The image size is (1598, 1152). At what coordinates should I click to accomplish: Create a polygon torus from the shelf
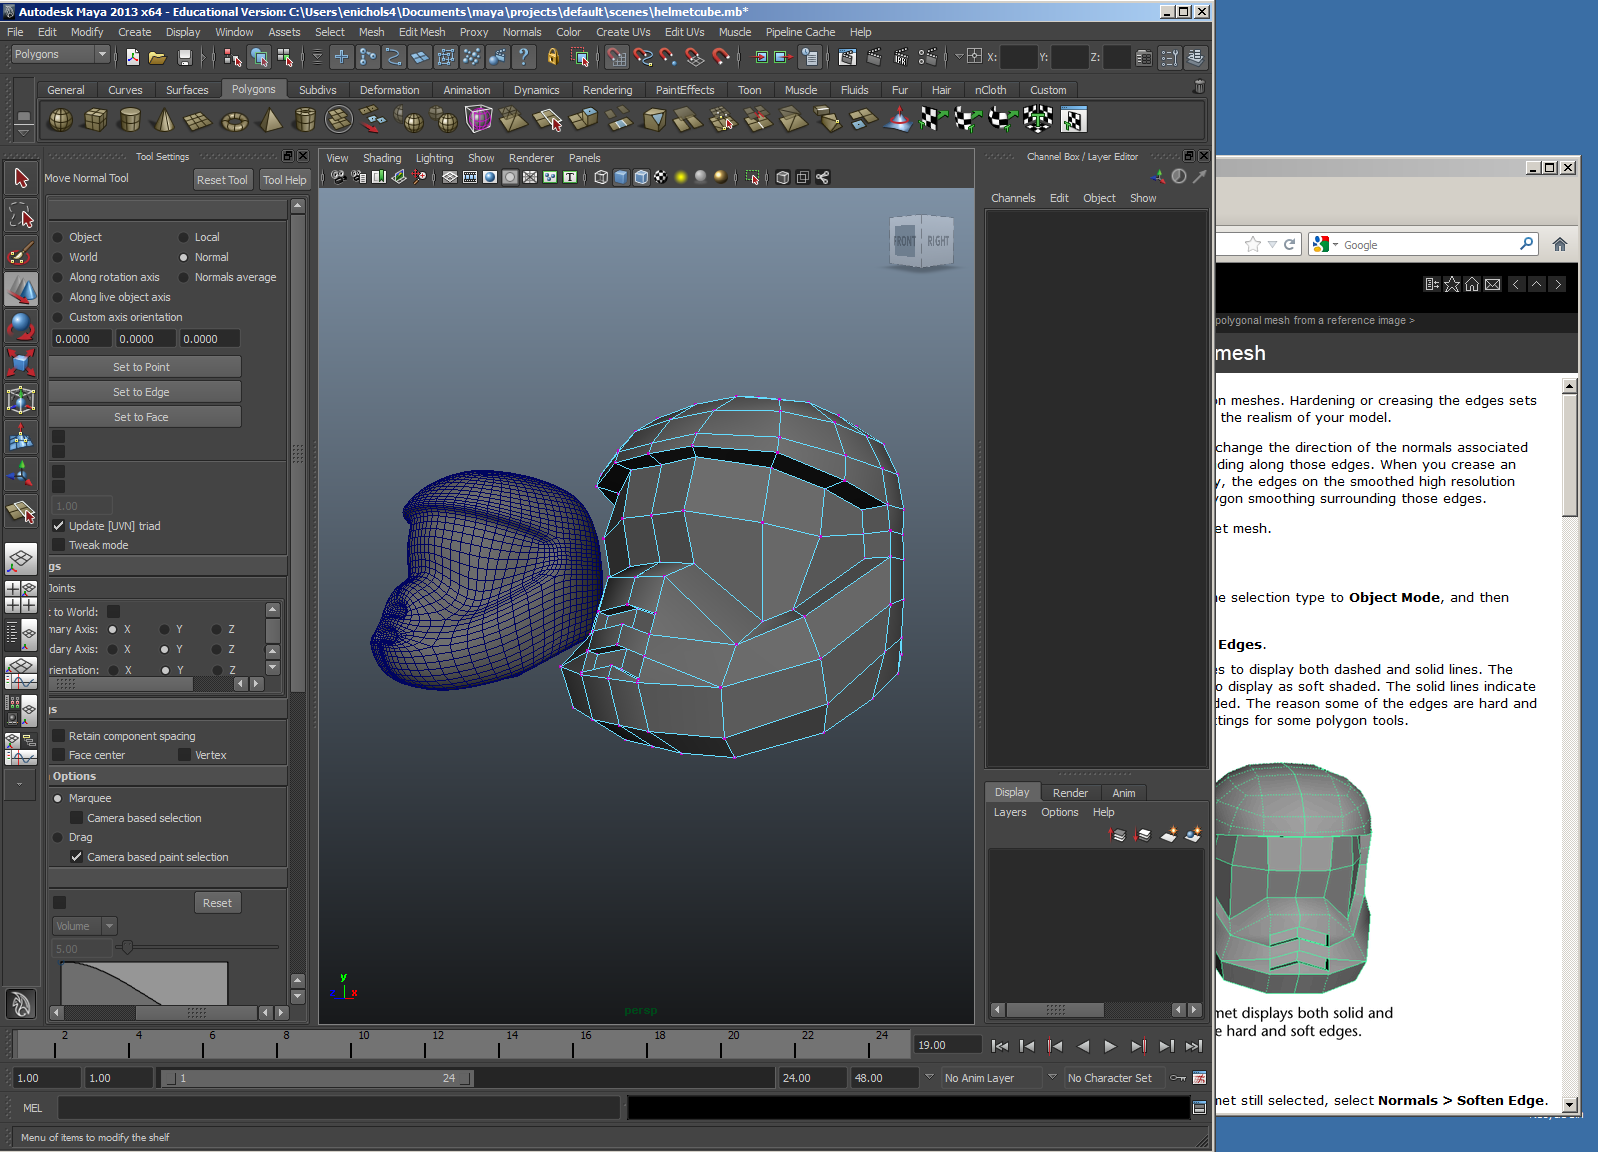(234, 121)
